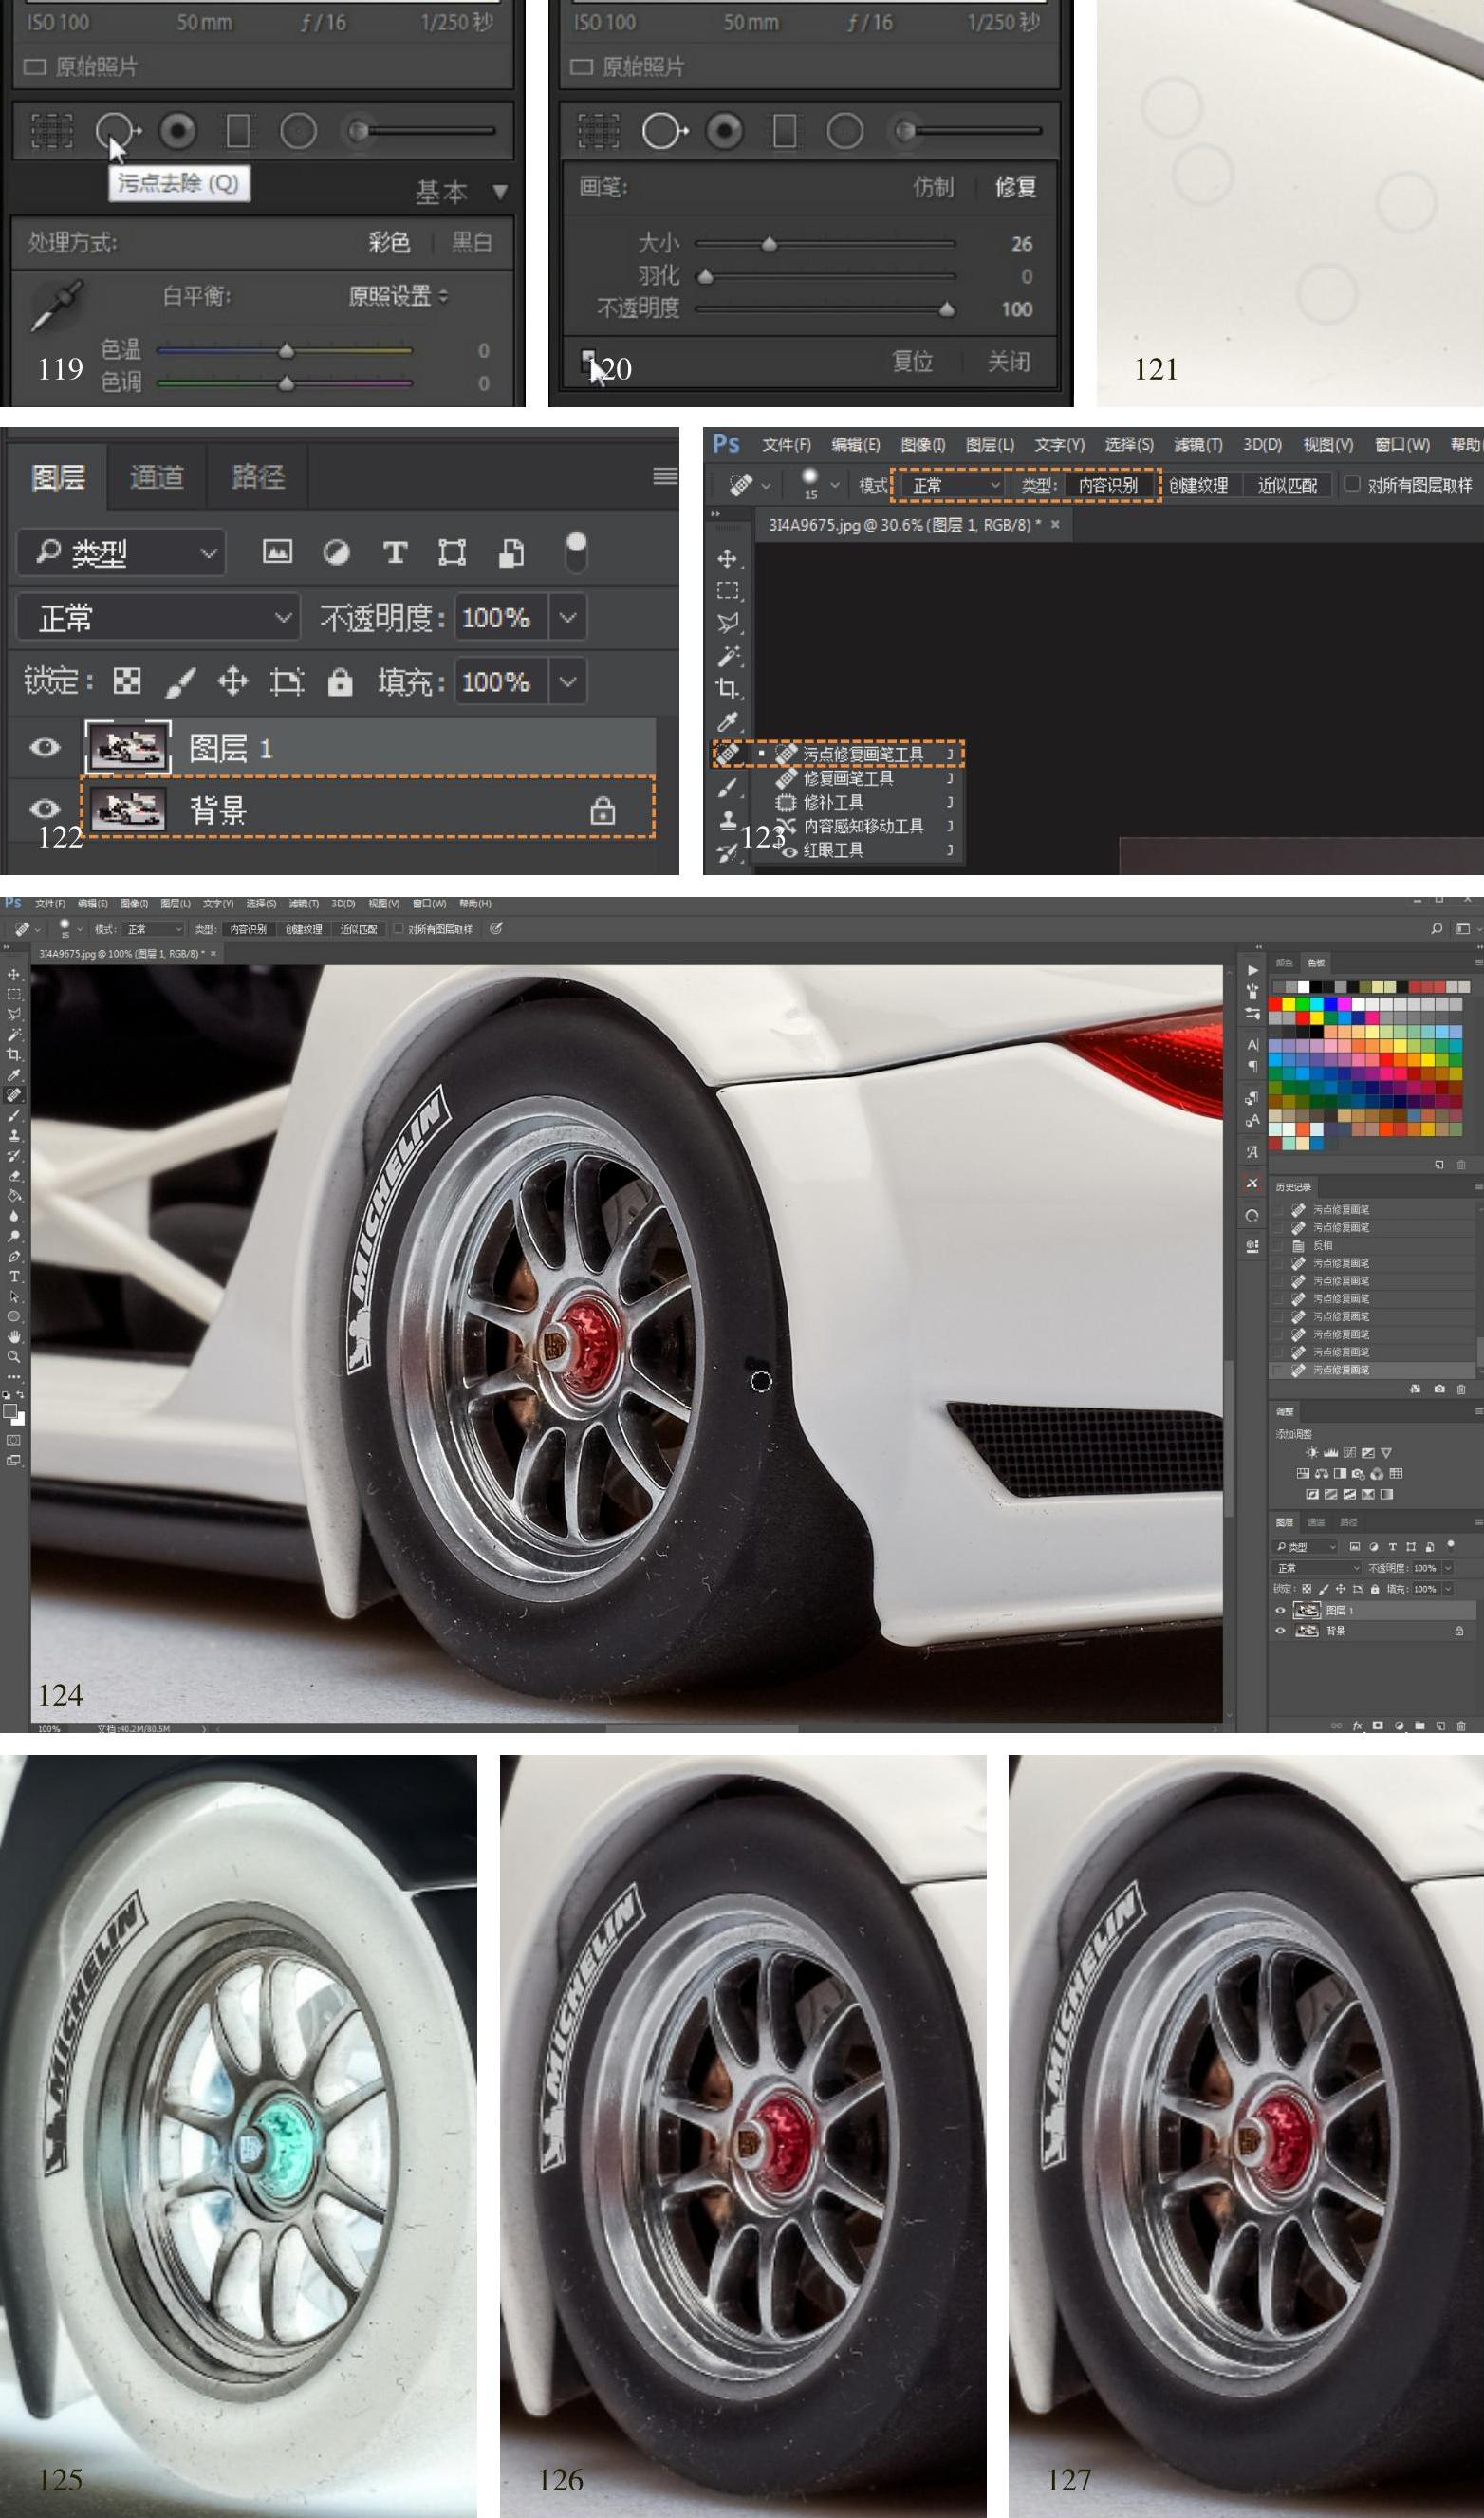Image resolution: width=1484 pixels, height=2518 pixels.
Task: Hide 图层 1 in the 100% Photoshop window
Action: (x=1280, y=1610)
